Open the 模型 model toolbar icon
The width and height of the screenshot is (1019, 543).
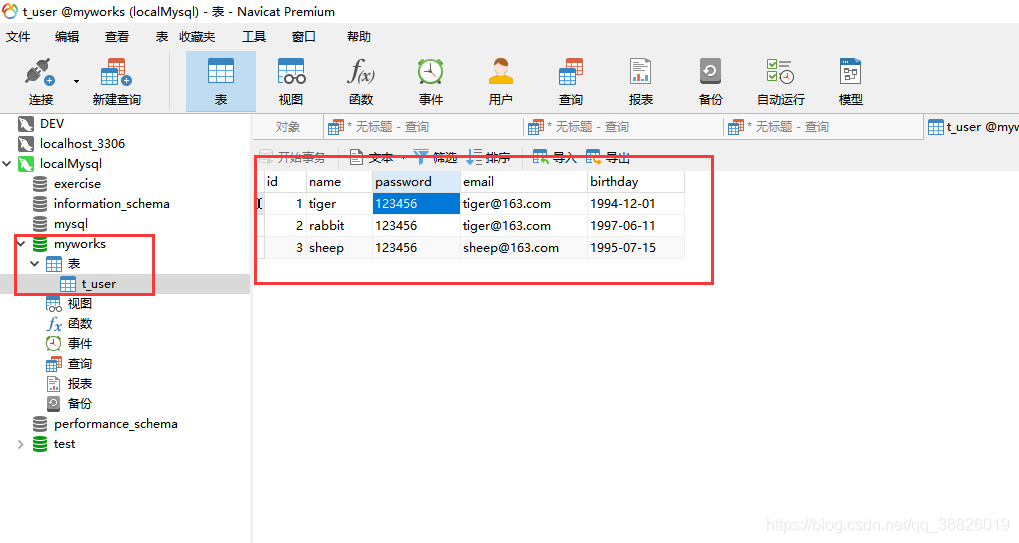(x=850, y=82)
